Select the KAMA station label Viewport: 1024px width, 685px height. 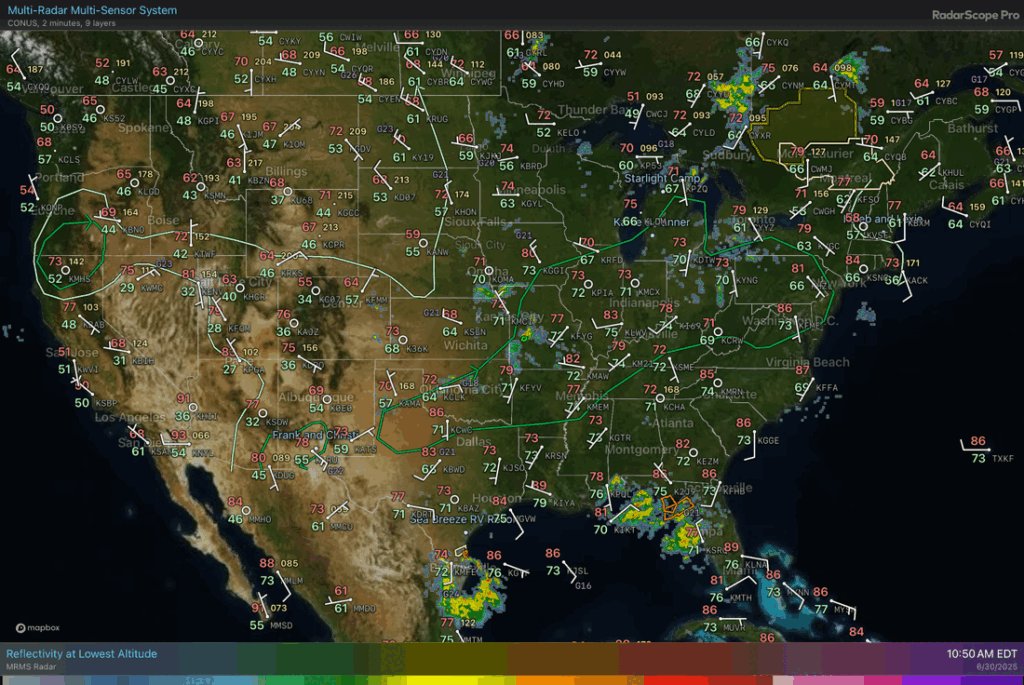[x=409, y=404]
